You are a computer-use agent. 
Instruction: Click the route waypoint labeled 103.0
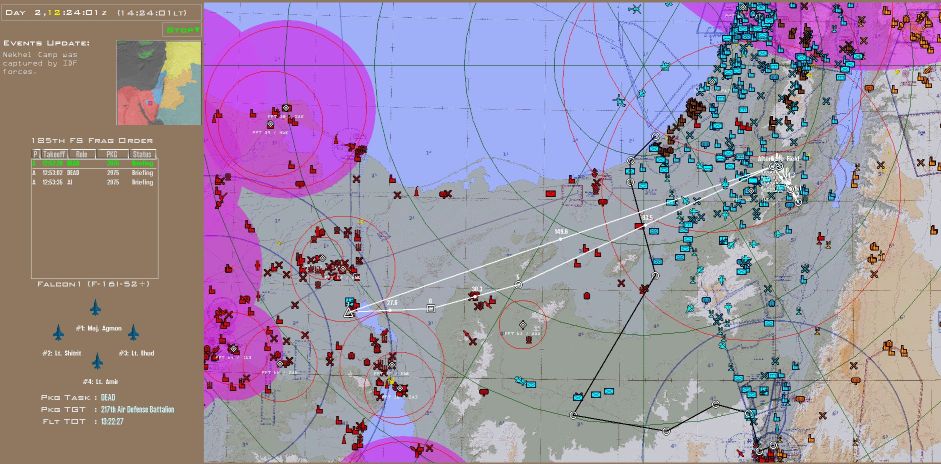[x=561, y=239]
